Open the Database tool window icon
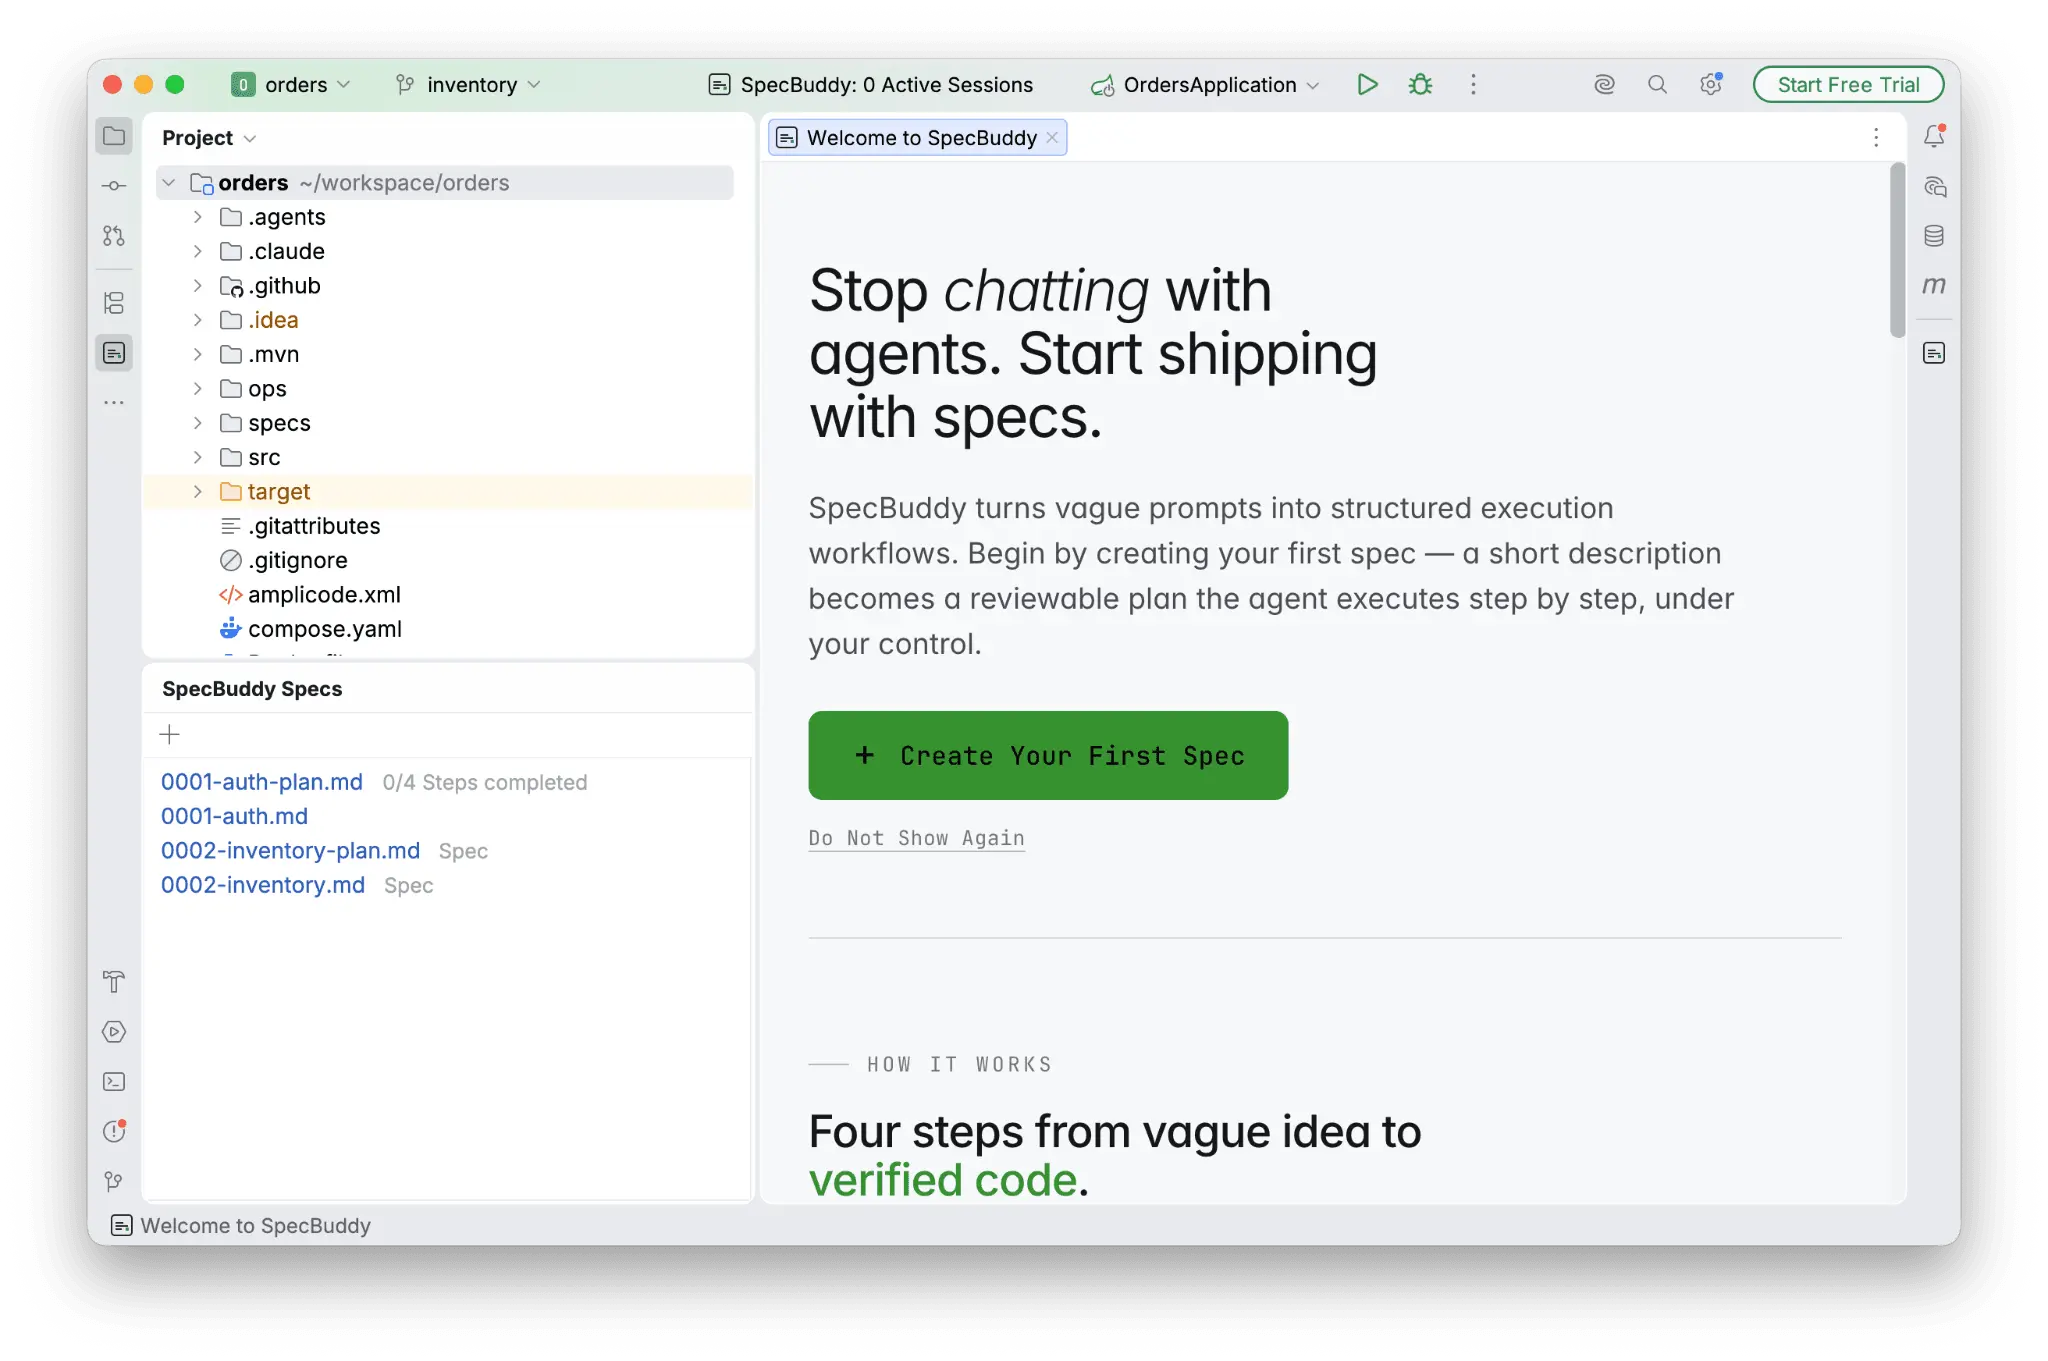 pyautogui.click(x=1934, y=236)
